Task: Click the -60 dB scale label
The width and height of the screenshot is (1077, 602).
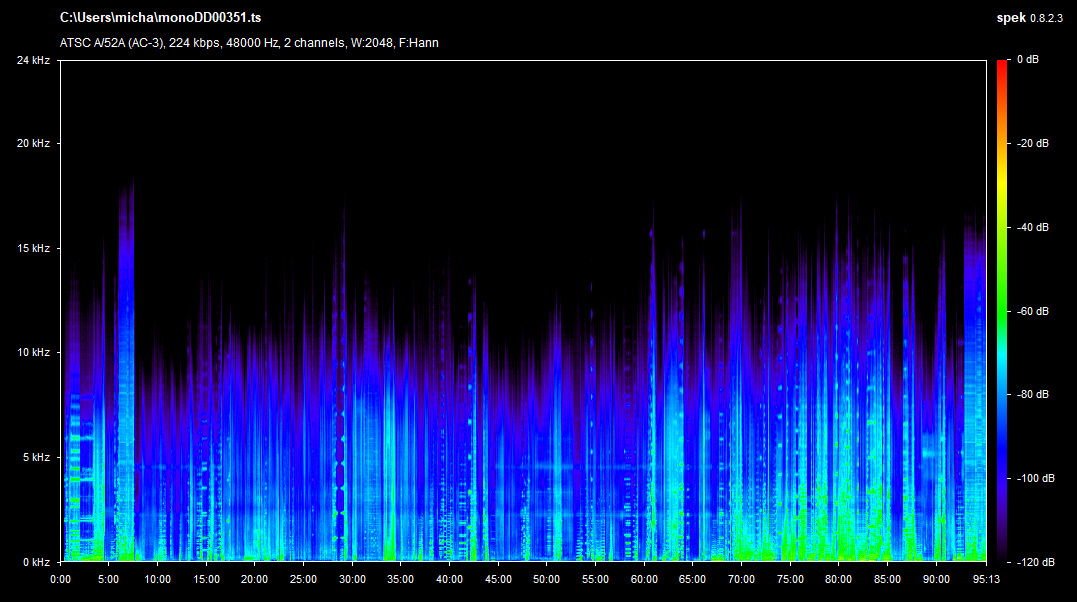Action: pyautogui.click(x=1032, y=311)
